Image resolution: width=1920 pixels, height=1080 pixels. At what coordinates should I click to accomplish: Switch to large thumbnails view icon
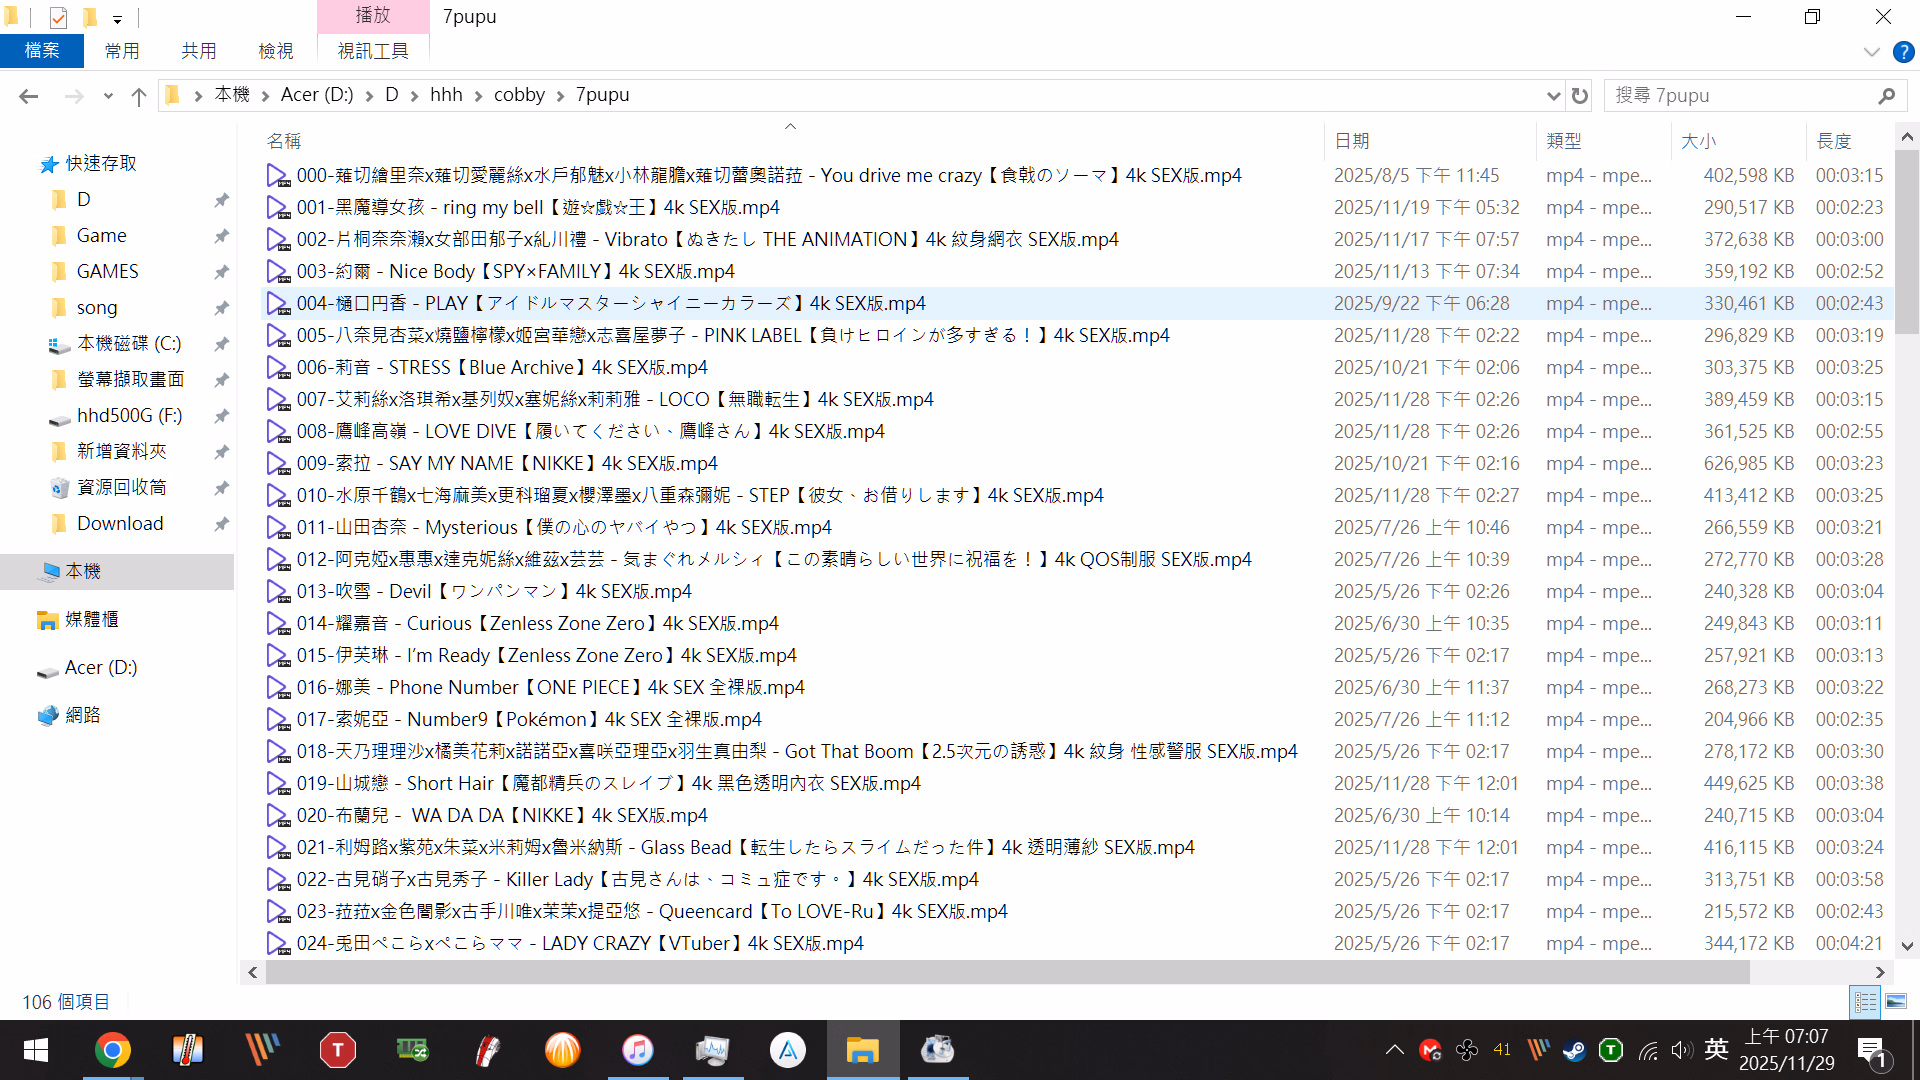pyautogui.click(x=1896, y=1001)
